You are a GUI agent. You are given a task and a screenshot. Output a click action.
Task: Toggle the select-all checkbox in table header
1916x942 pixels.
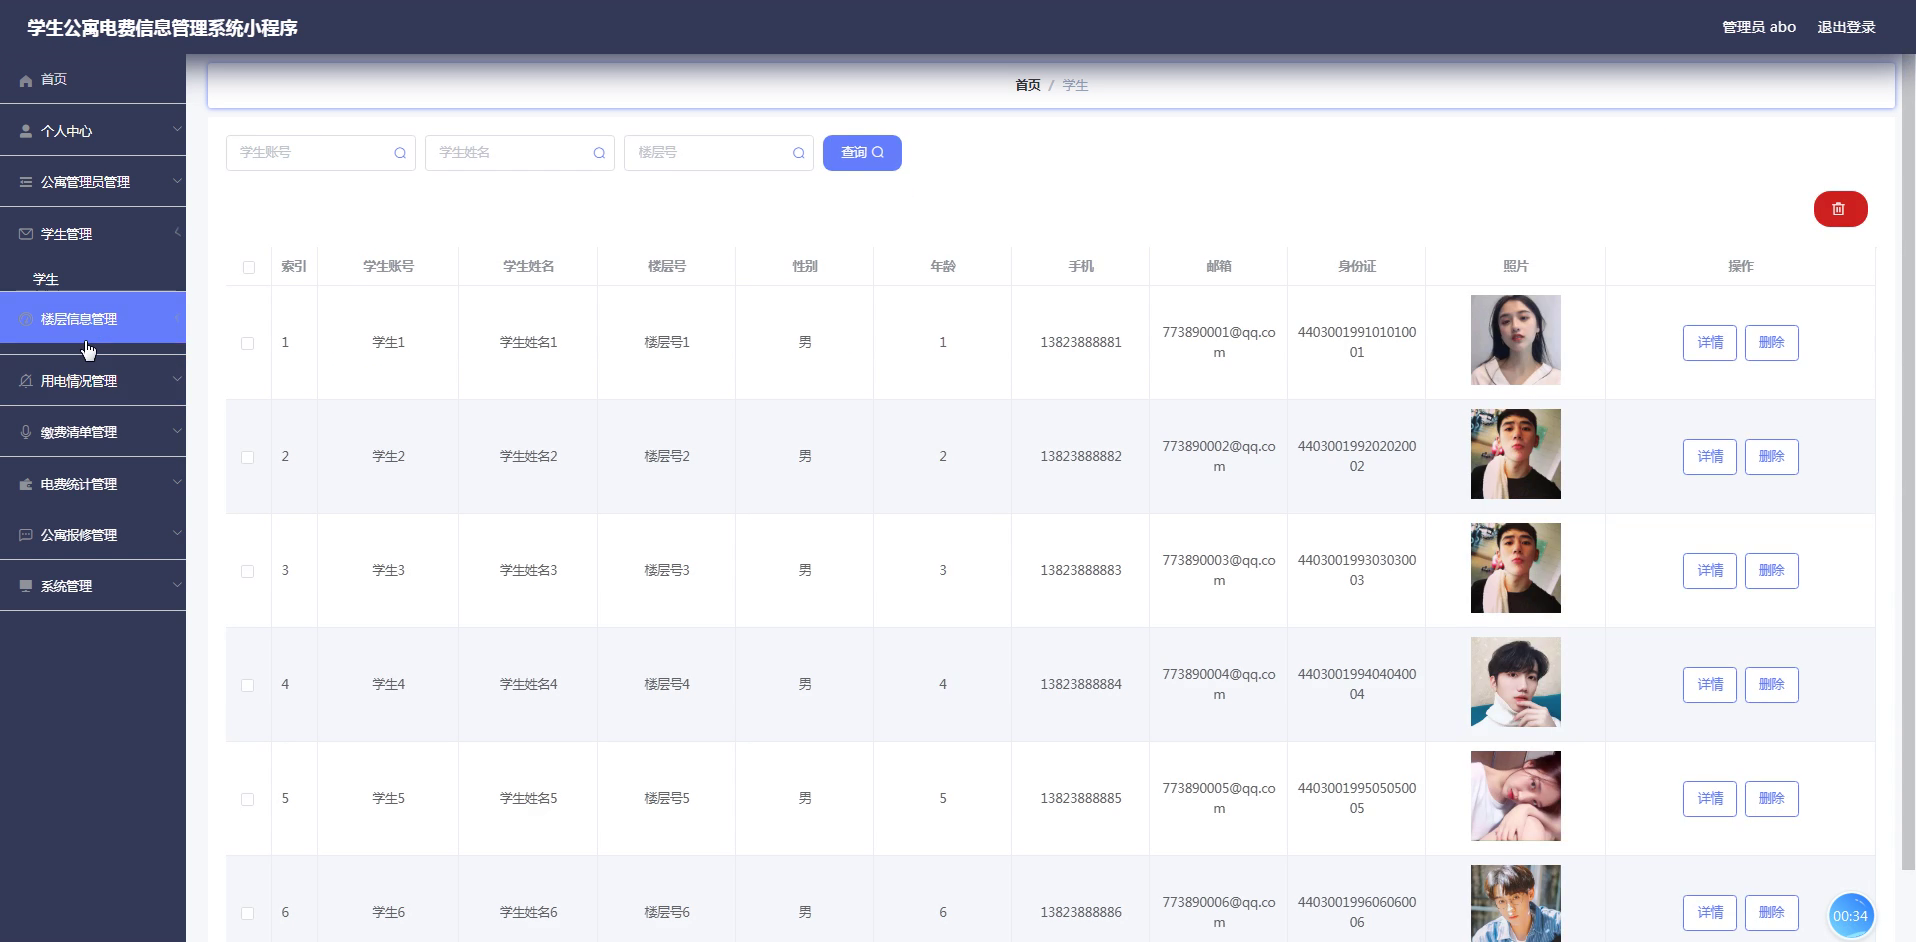(249, 267)
